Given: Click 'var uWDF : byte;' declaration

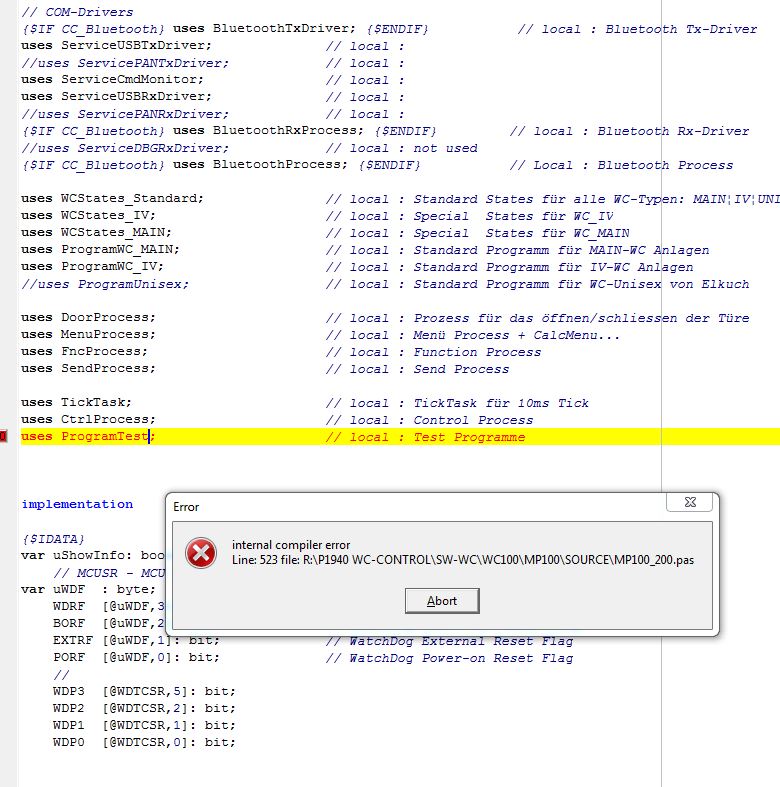Looking at the screenshot, I should pos(88,589).
